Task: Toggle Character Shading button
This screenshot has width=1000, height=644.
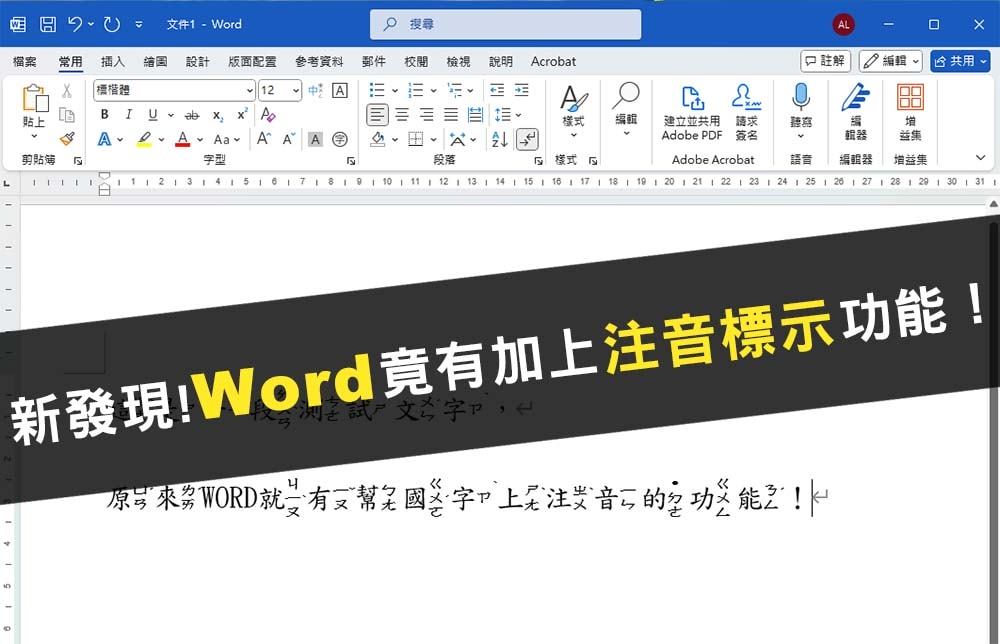Action: coord(315,139)
